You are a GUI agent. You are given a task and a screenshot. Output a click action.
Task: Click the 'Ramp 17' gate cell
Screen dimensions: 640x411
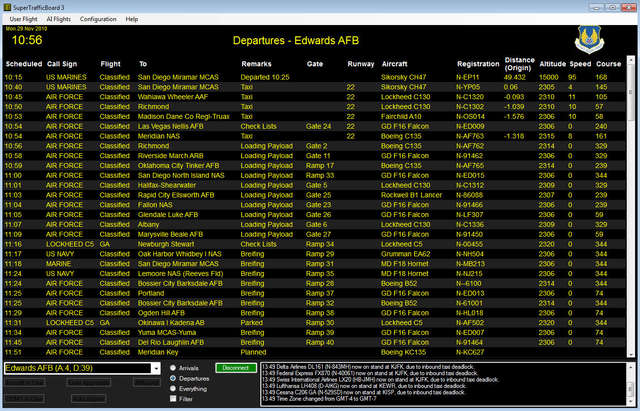pos(320,166)
